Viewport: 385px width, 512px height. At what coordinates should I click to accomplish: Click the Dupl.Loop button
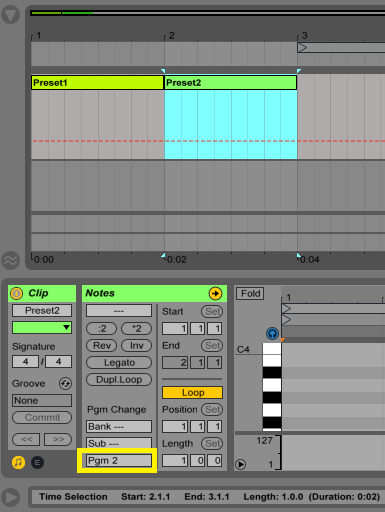click(x=119, y=379)
